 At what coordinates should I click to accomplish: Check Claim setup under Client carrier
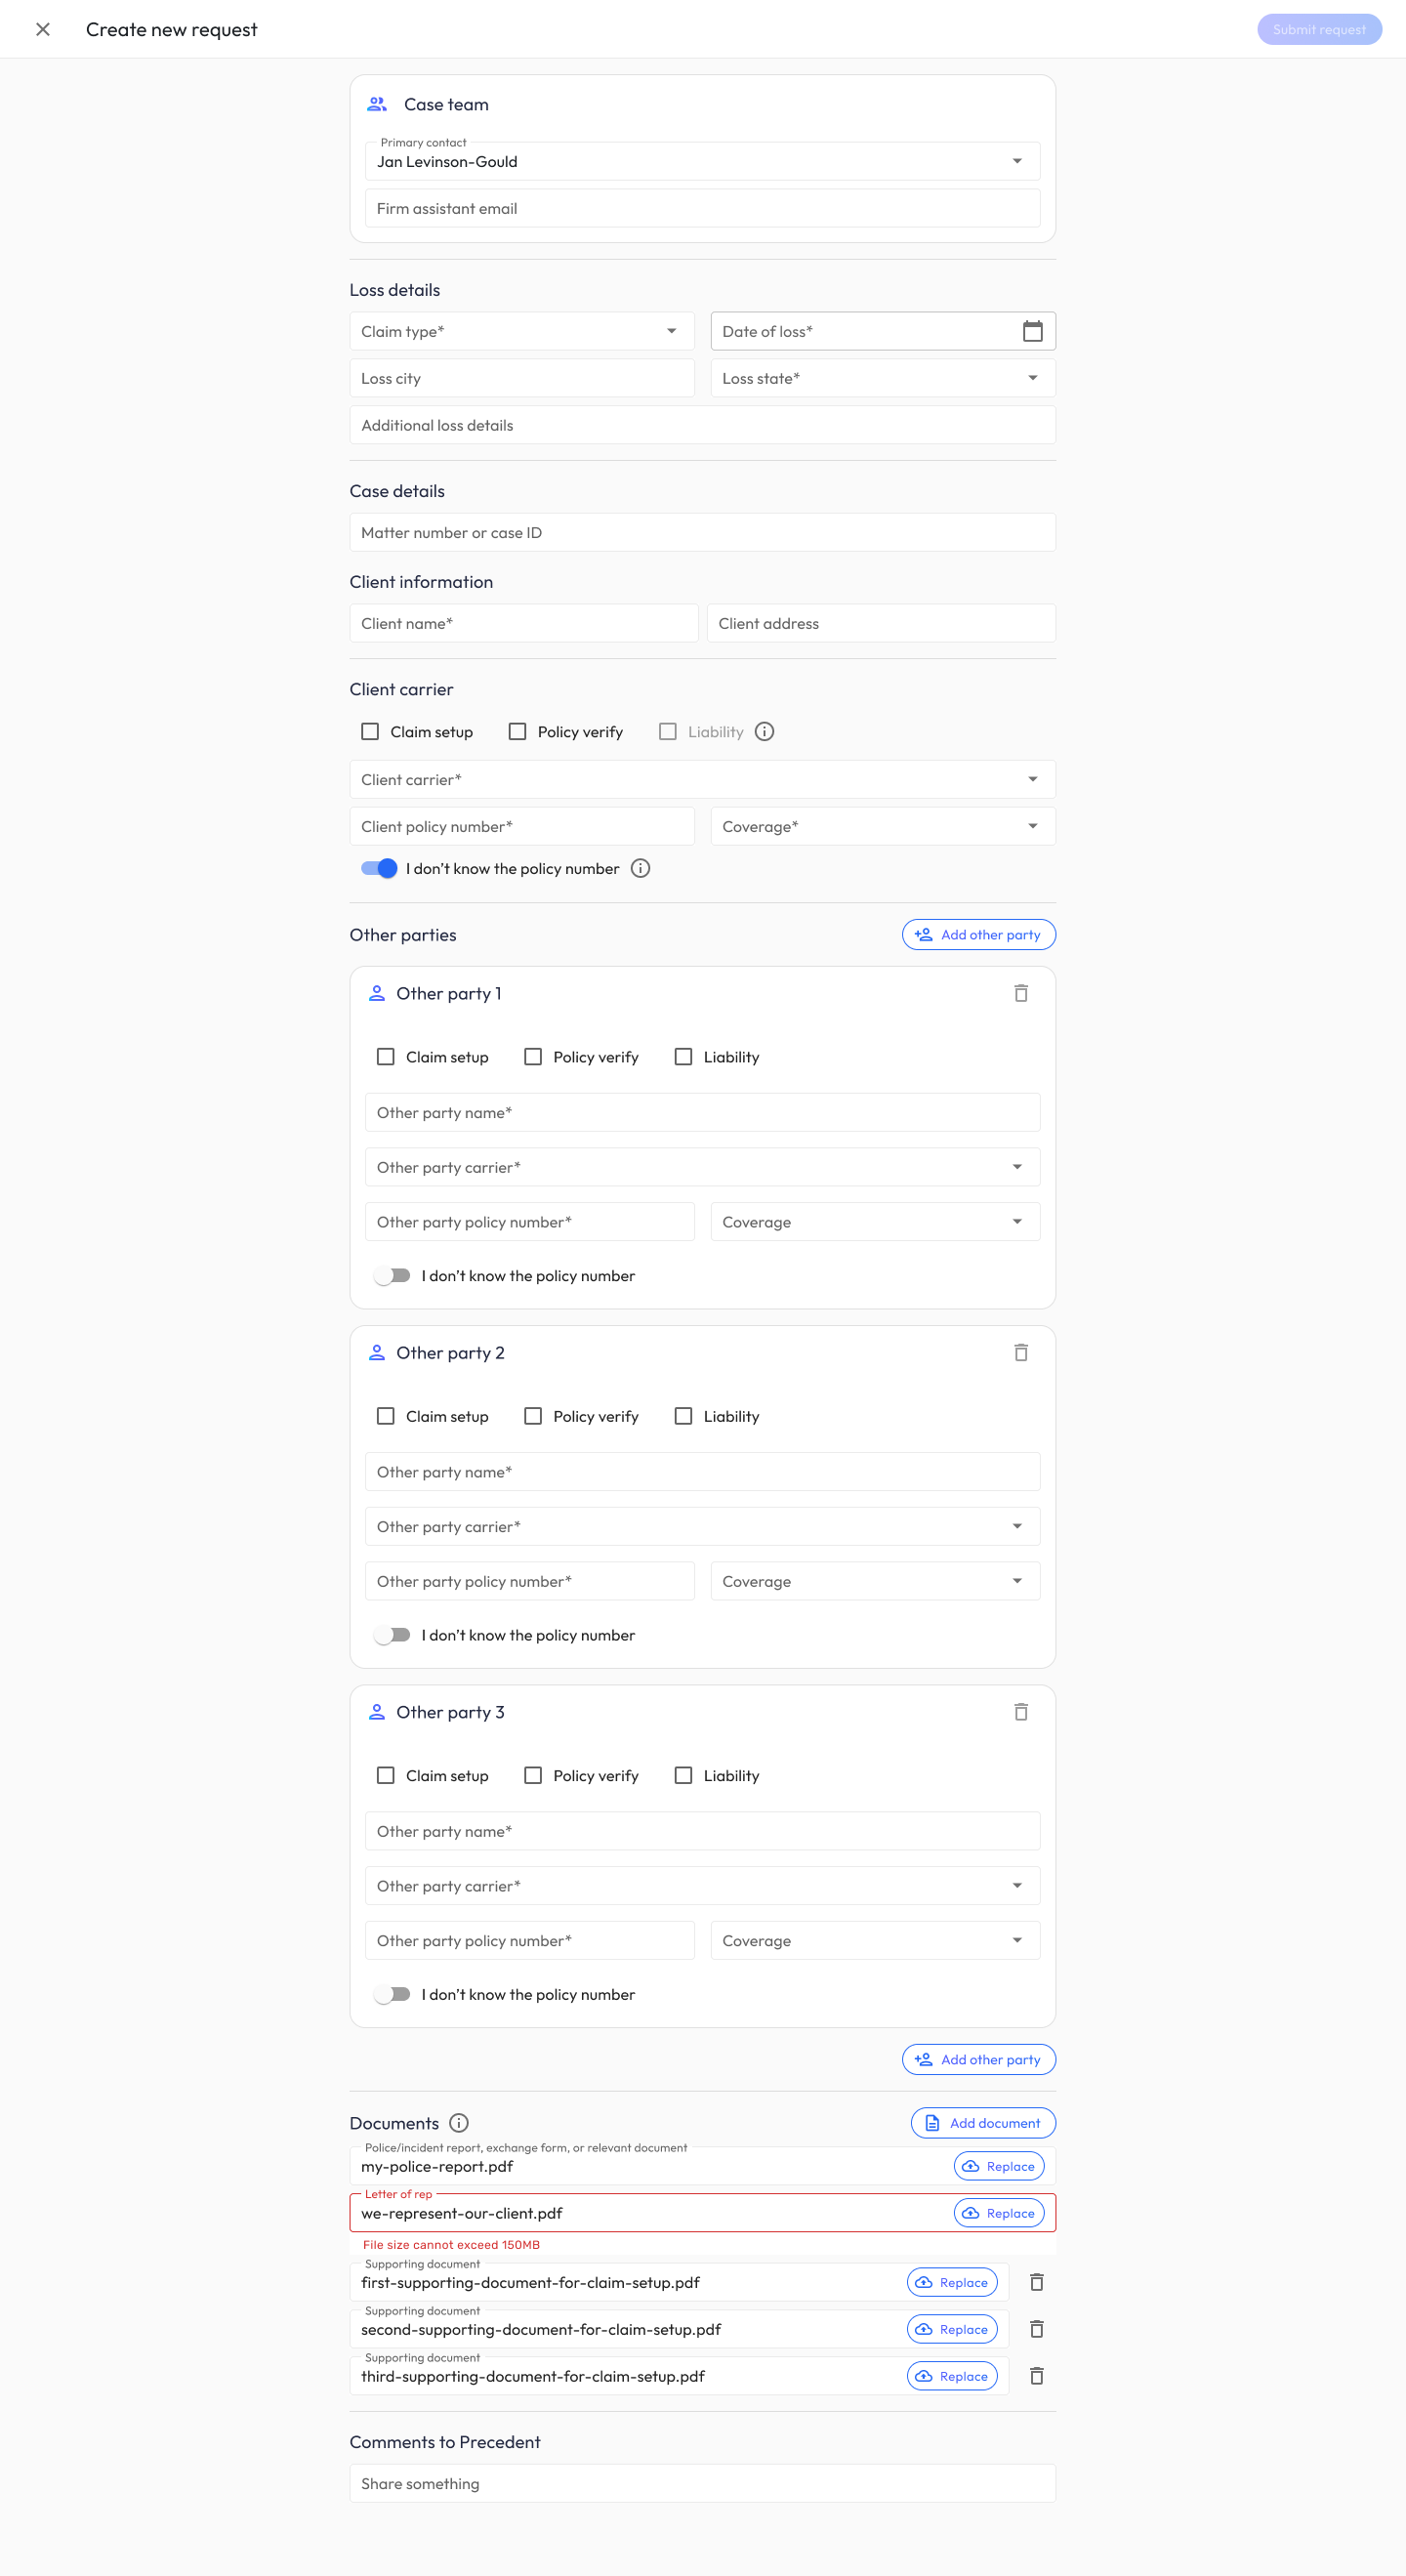(x=370, y=732)
